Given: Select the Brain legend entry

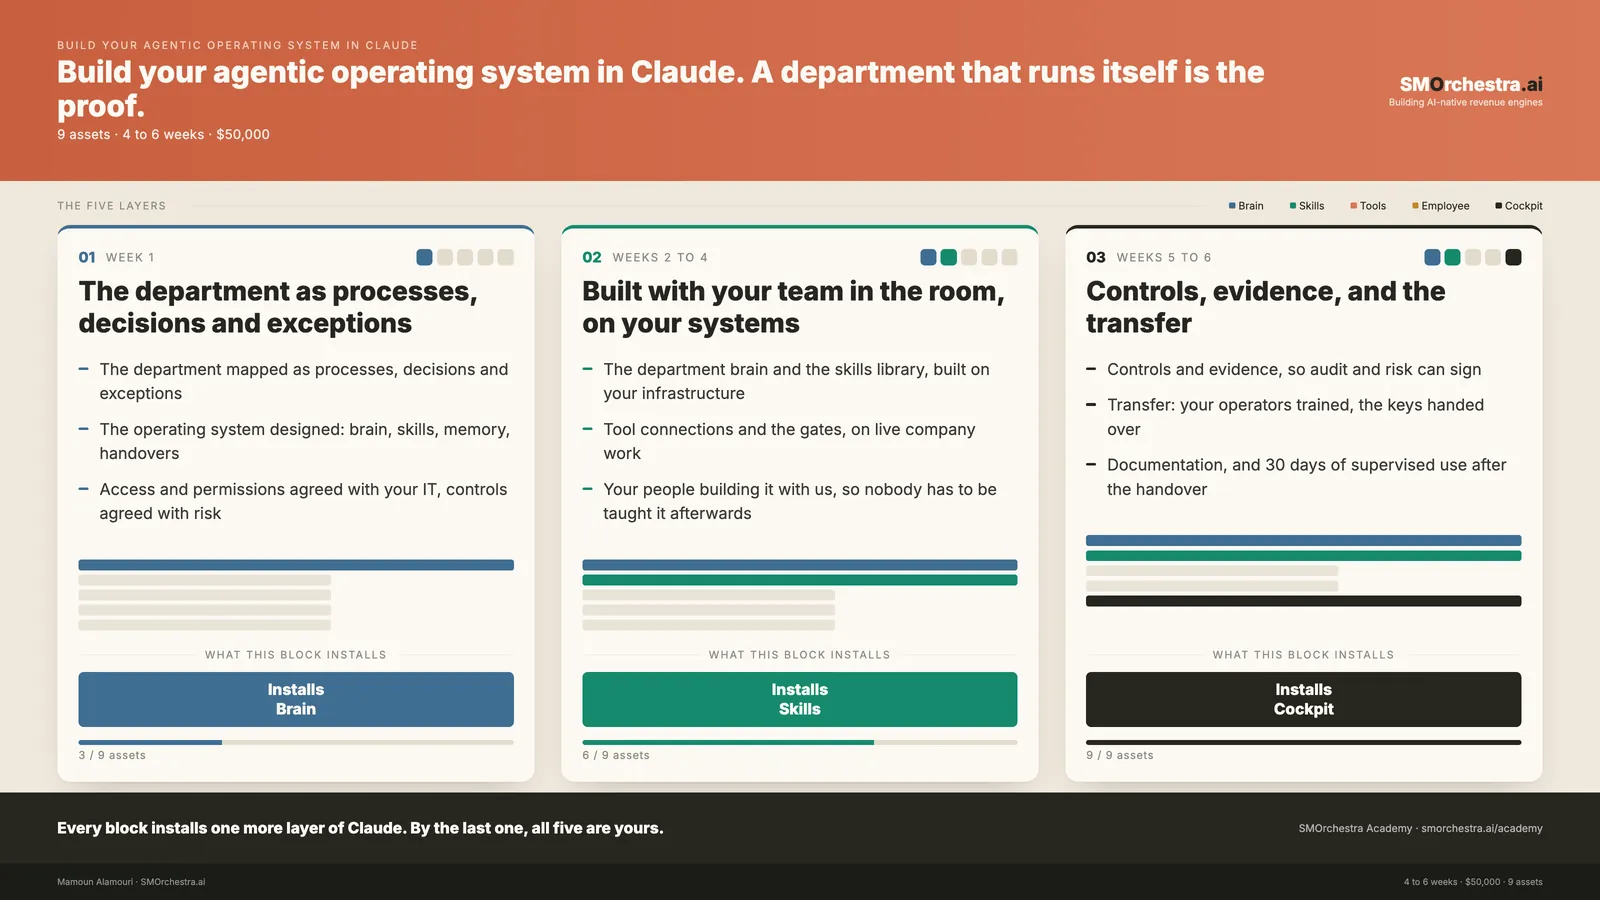Looking at the screenshot, I should (x=1246, y=206).
